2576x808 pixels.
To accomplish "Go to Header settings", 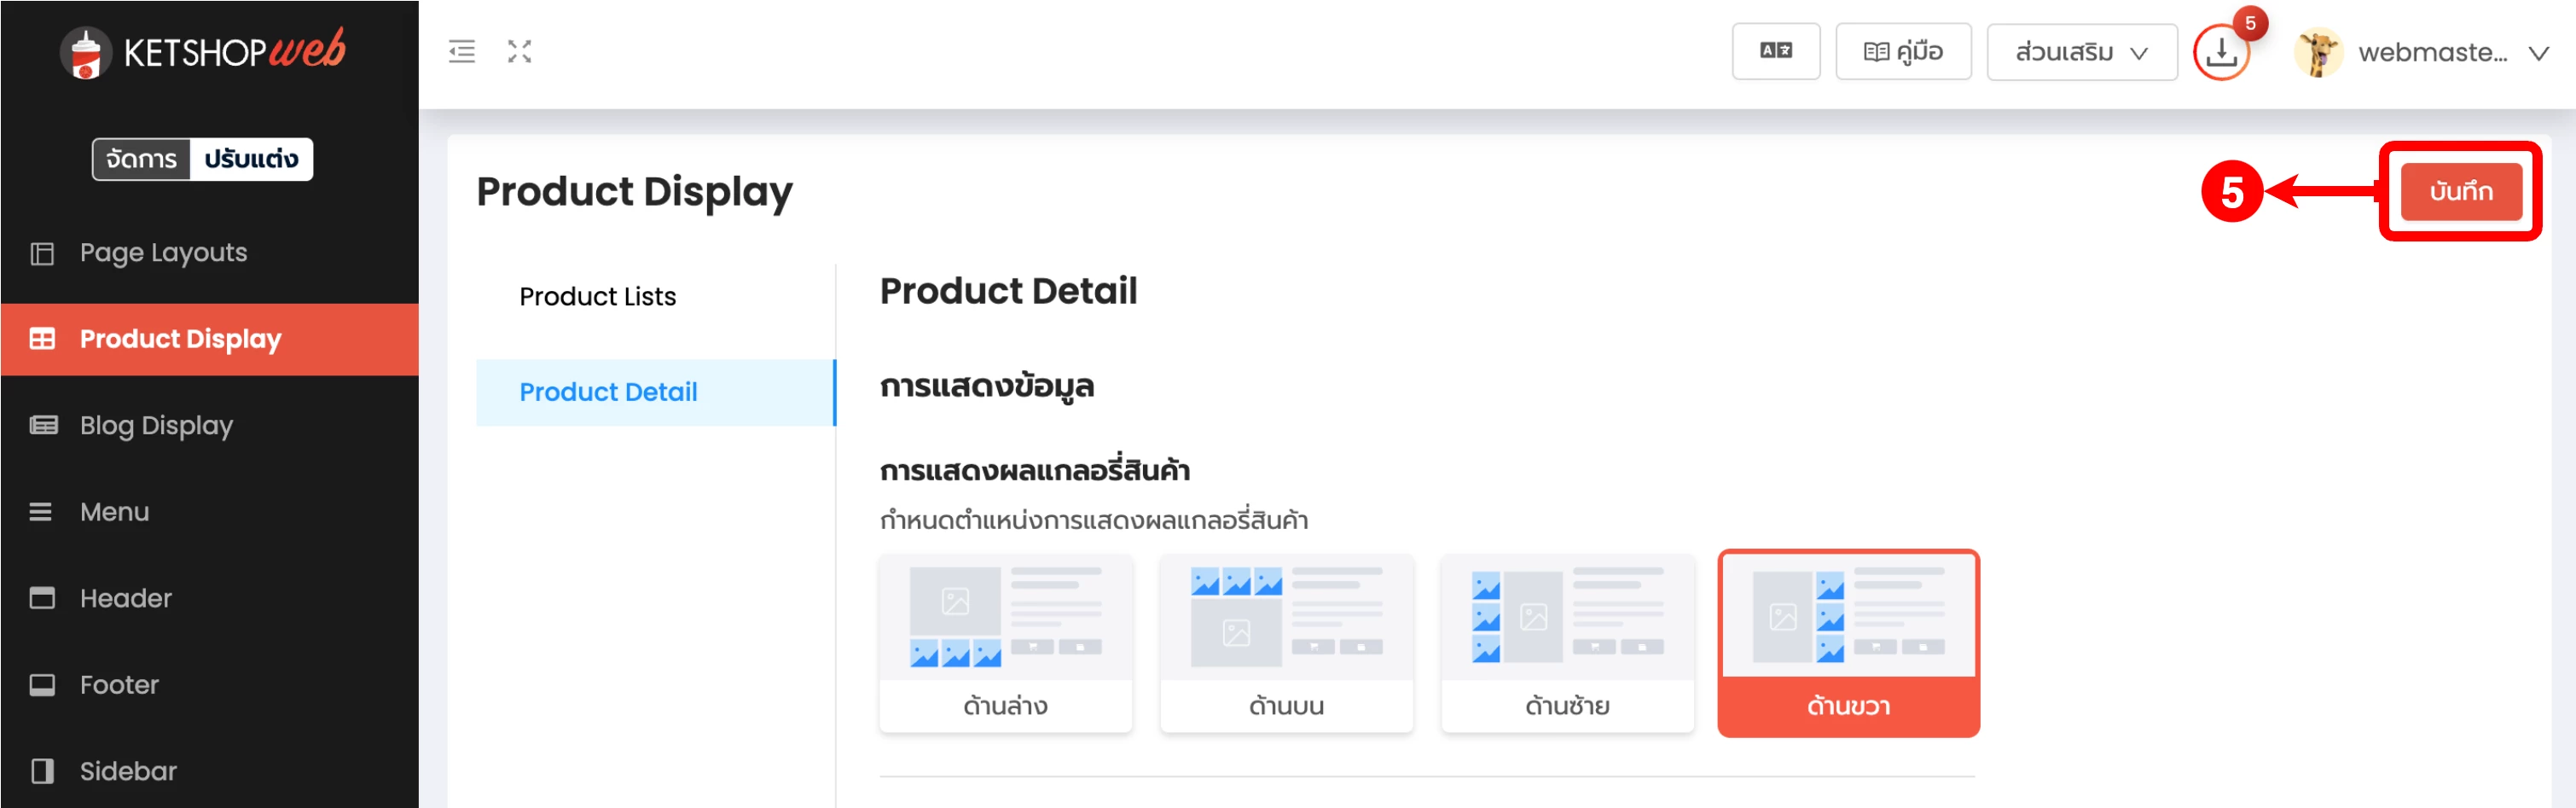I will 125,598.
